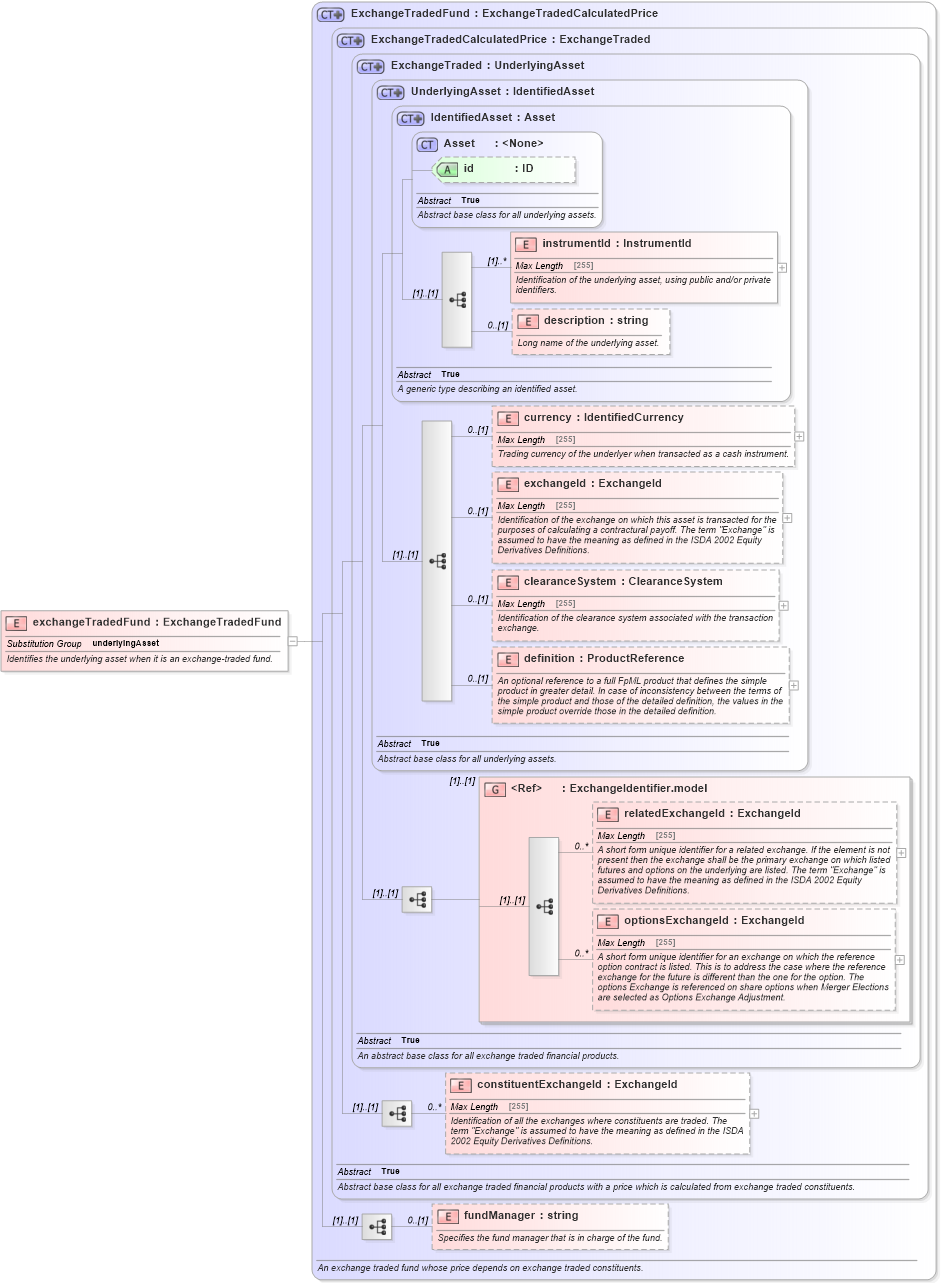Expand the instrumentId element

(782, 268)
